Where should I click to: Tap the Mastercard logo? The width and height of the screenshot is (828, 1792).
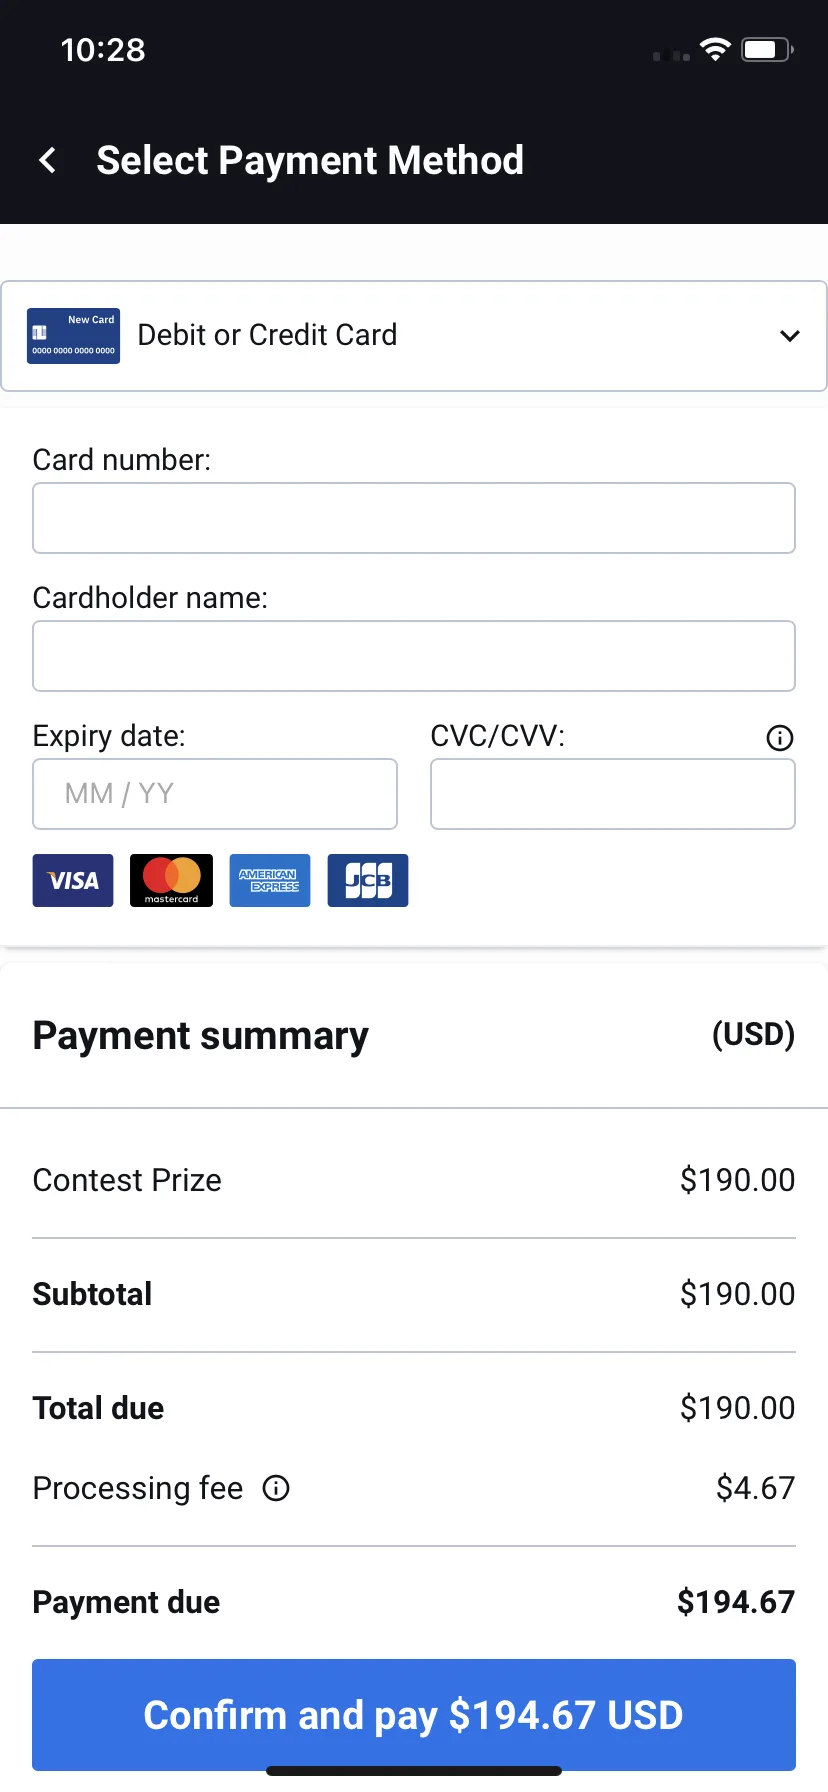(x=171, y=880)
